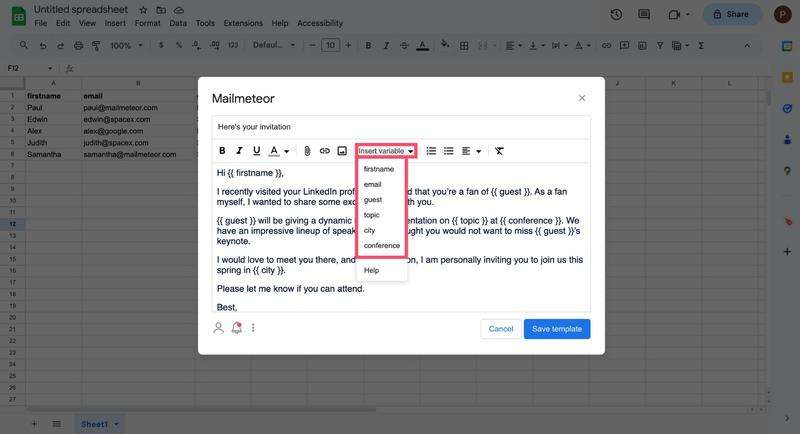Click create a filter icon
This screenshot has width=800, height=434.
(x=660, y=45)
